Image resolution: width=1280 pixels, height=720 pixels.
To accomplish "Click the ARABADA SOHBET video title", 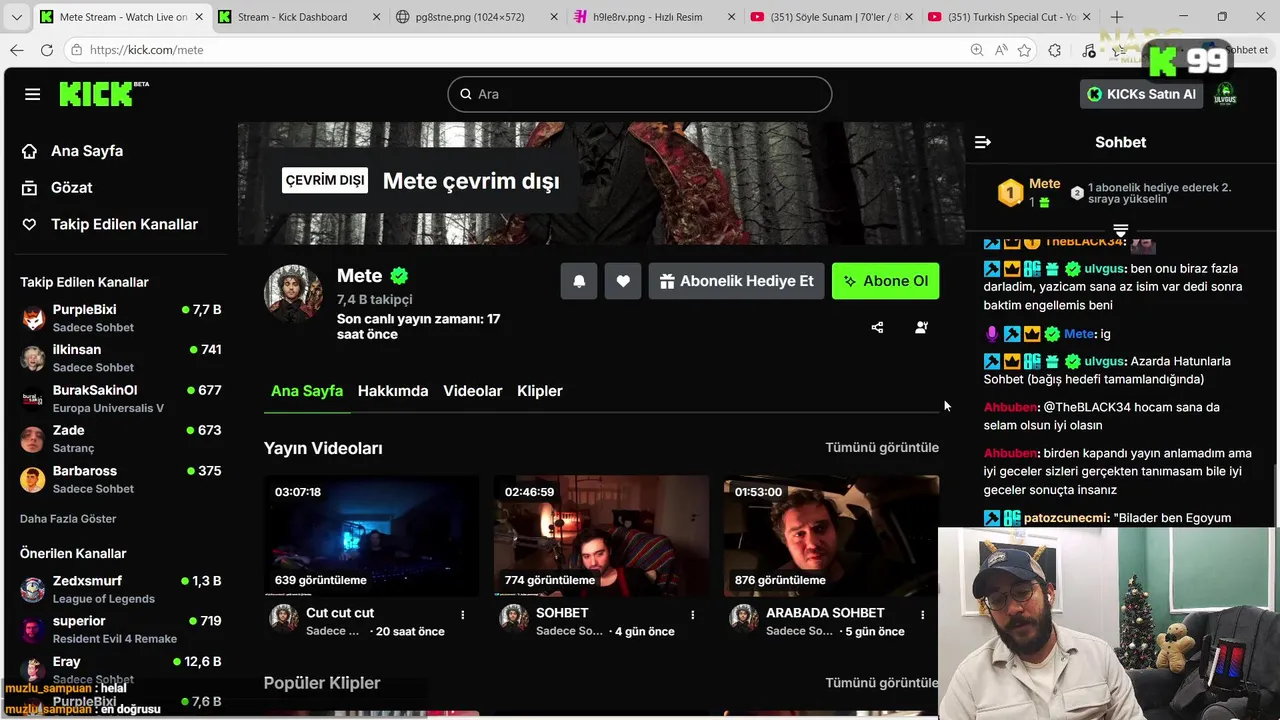I will pos(825,613).
